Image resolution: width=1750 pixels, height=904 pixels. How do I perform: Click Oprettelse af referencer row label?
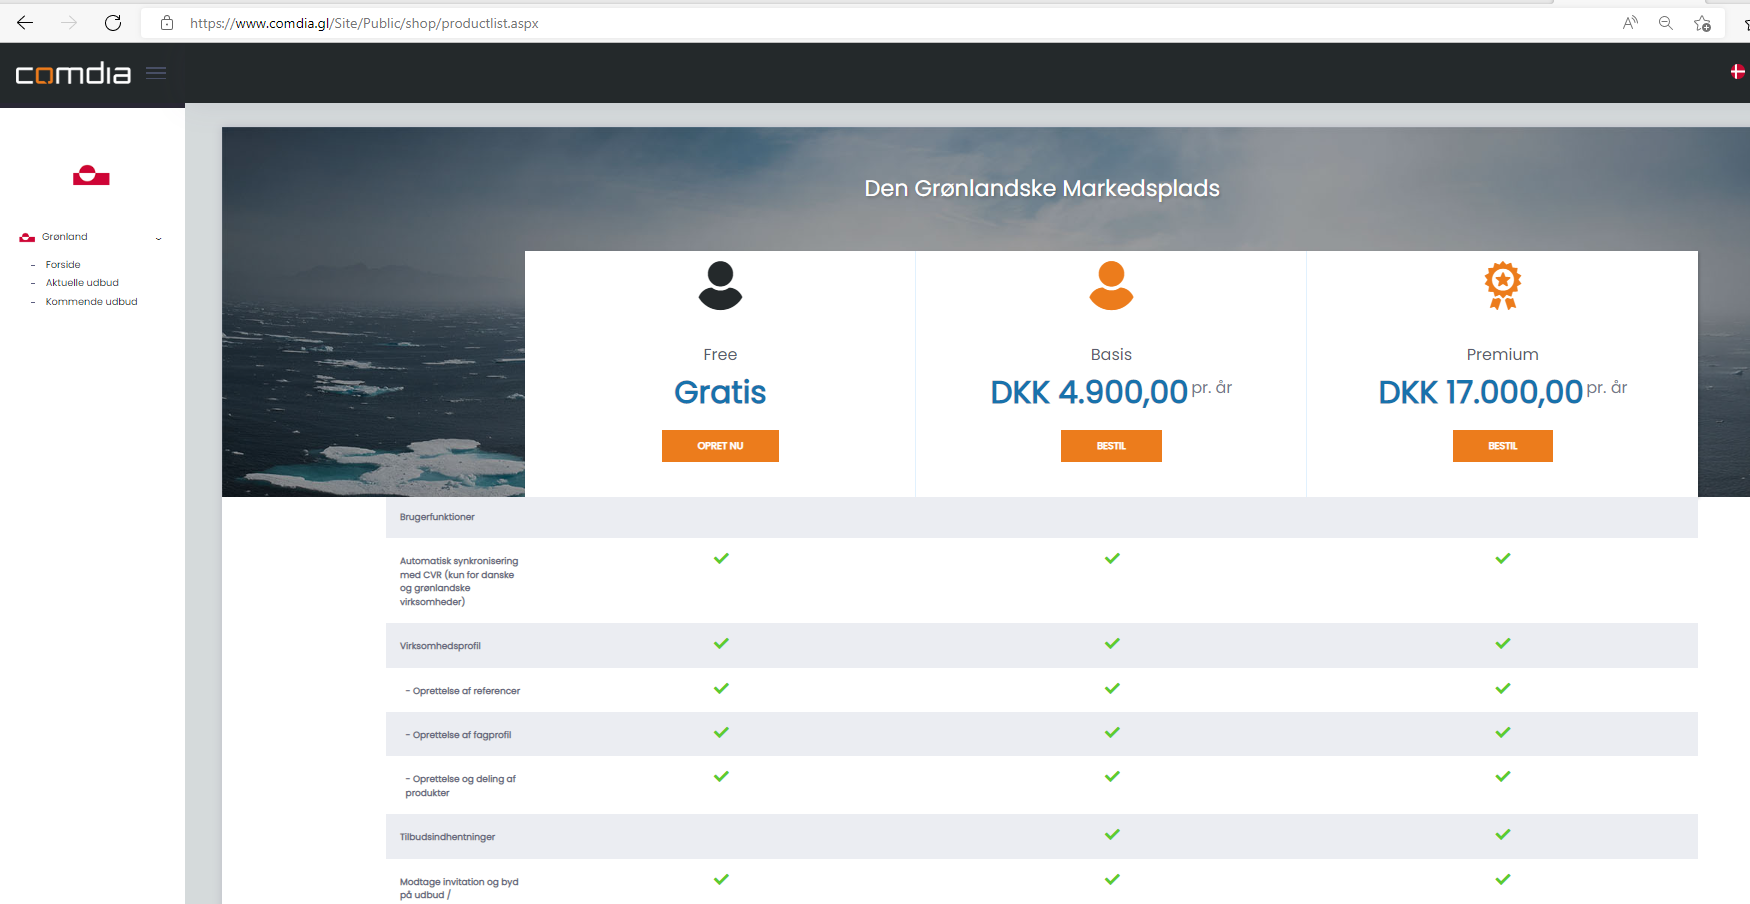coord(462,691)
